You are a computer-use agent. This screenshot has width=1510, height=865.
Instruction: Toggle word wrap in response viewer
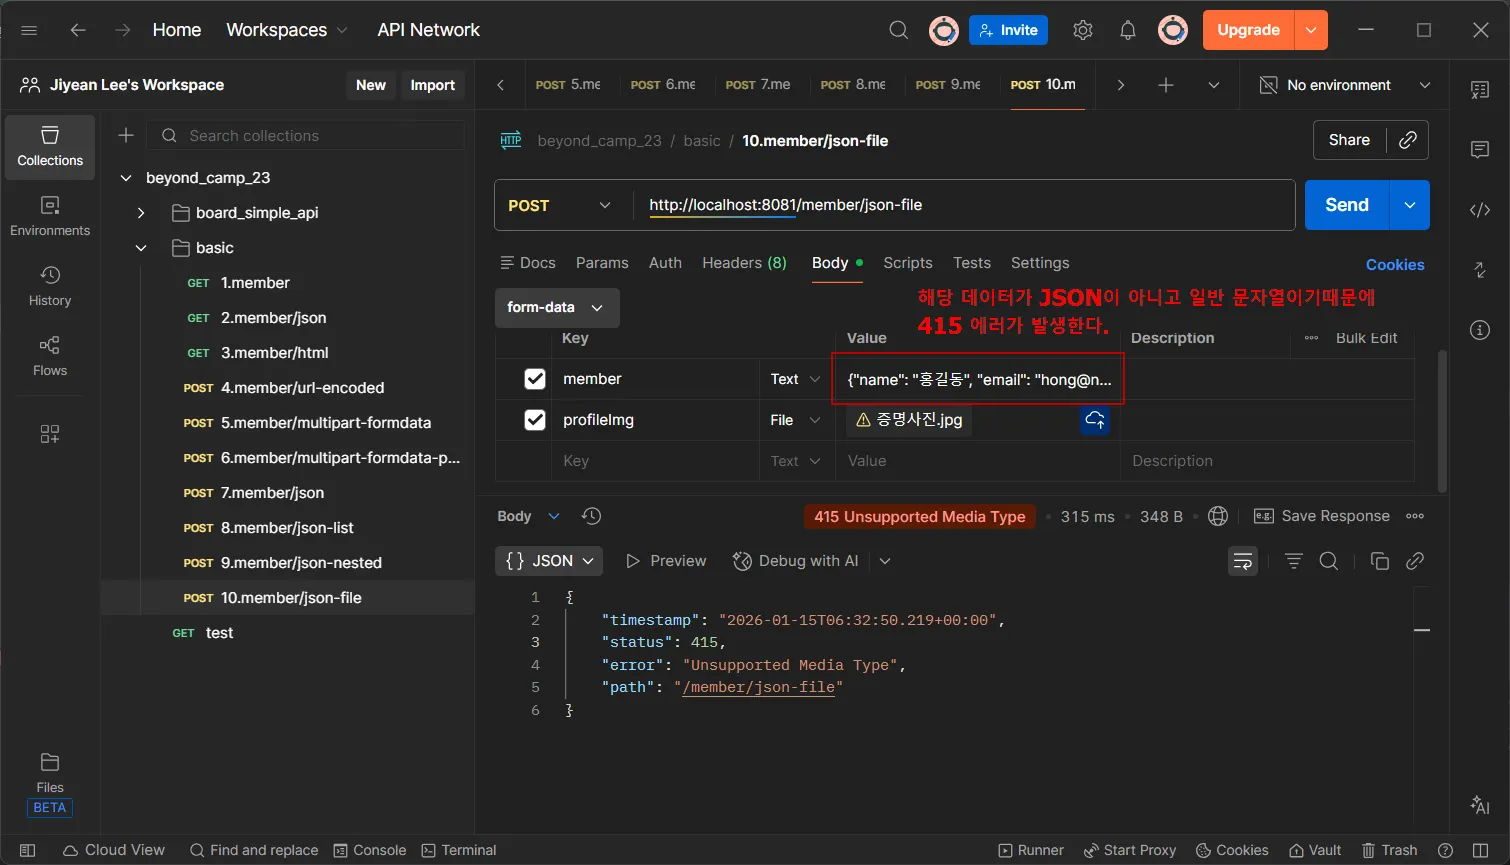[x=1243, y=561]
